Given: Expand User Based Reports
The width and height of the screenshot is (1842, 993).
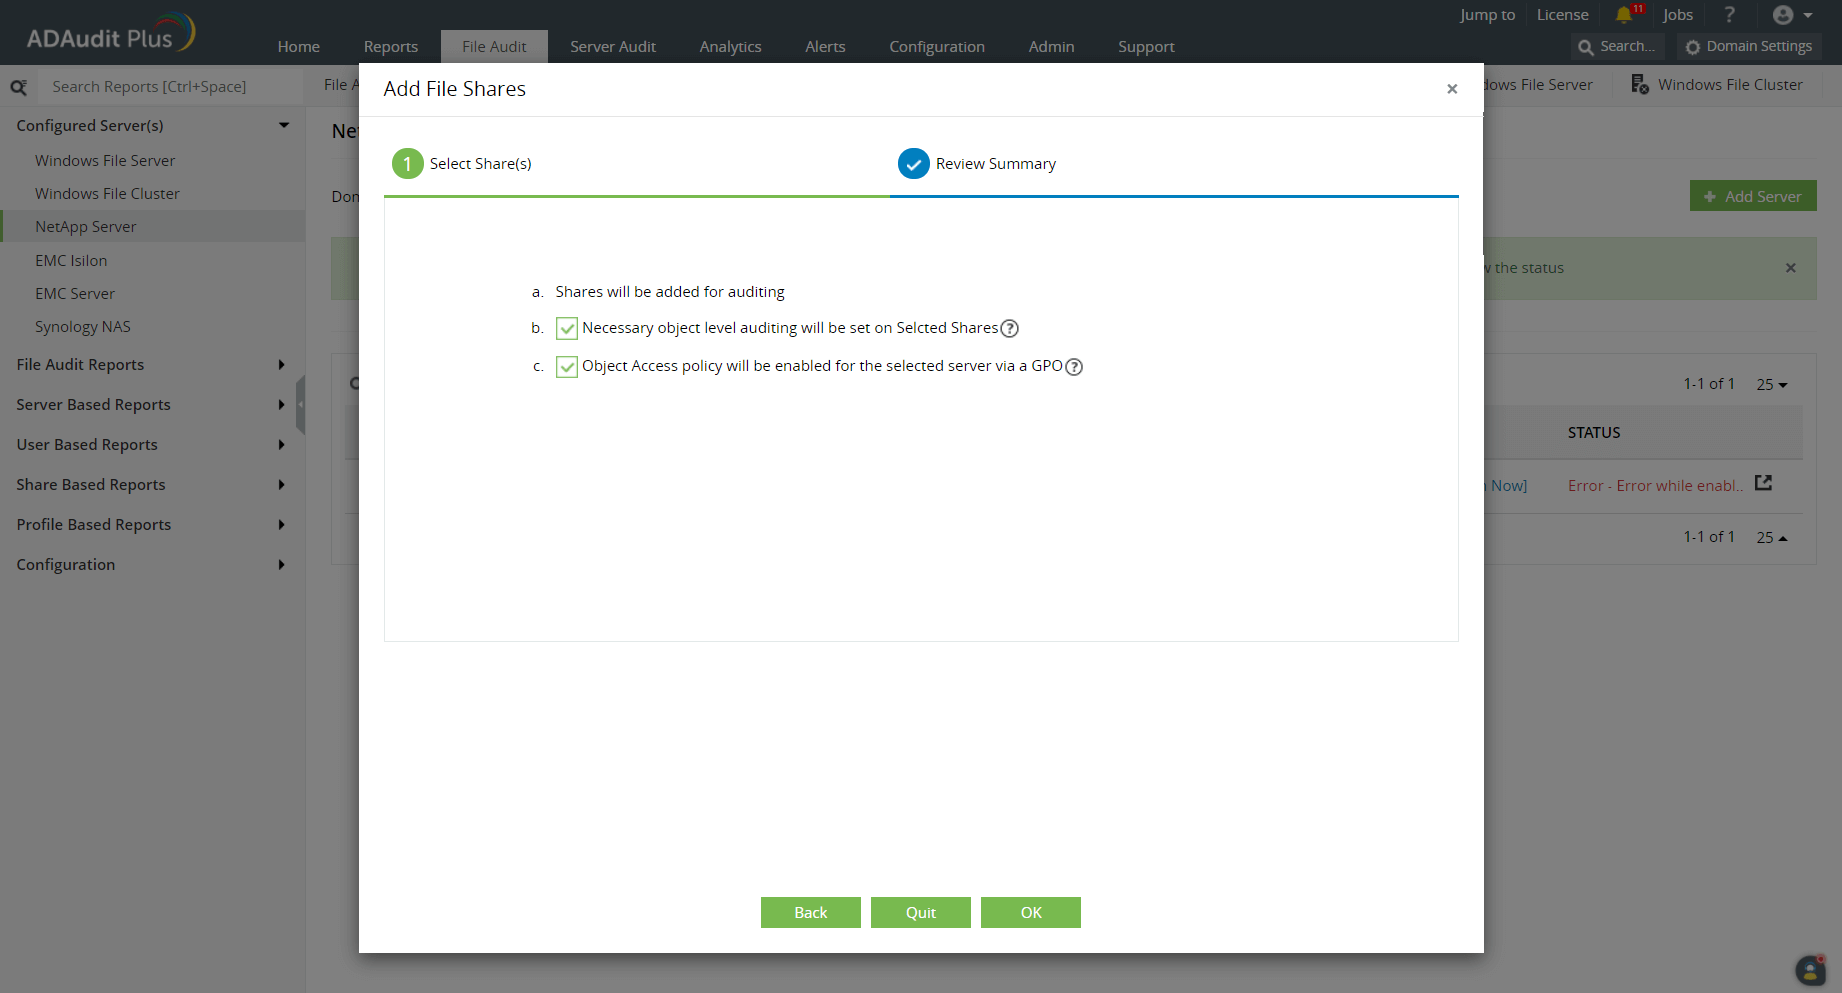Looking at the screenshot, I should coord(282,445).
